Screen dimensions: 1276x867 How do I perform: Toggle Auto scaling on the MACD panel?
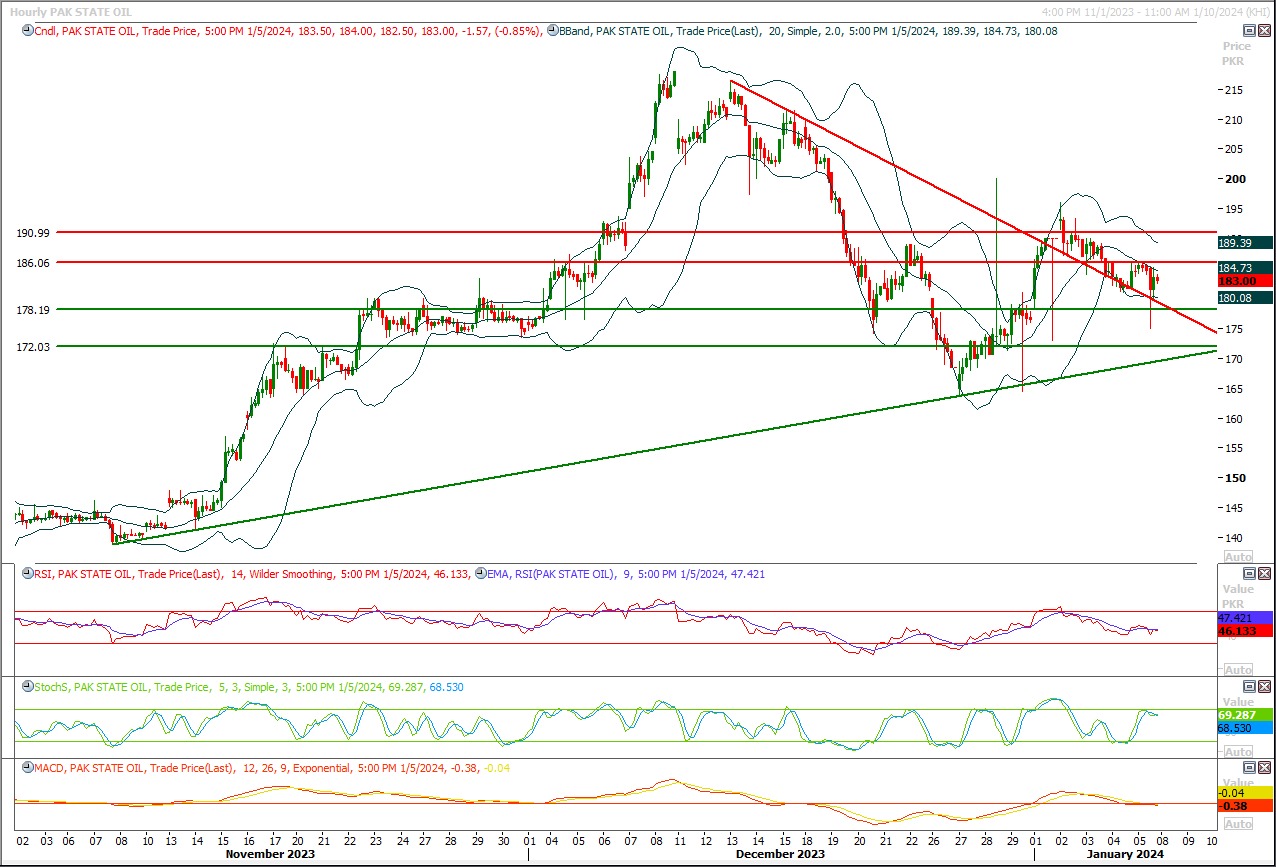(x=1237, y=824)
